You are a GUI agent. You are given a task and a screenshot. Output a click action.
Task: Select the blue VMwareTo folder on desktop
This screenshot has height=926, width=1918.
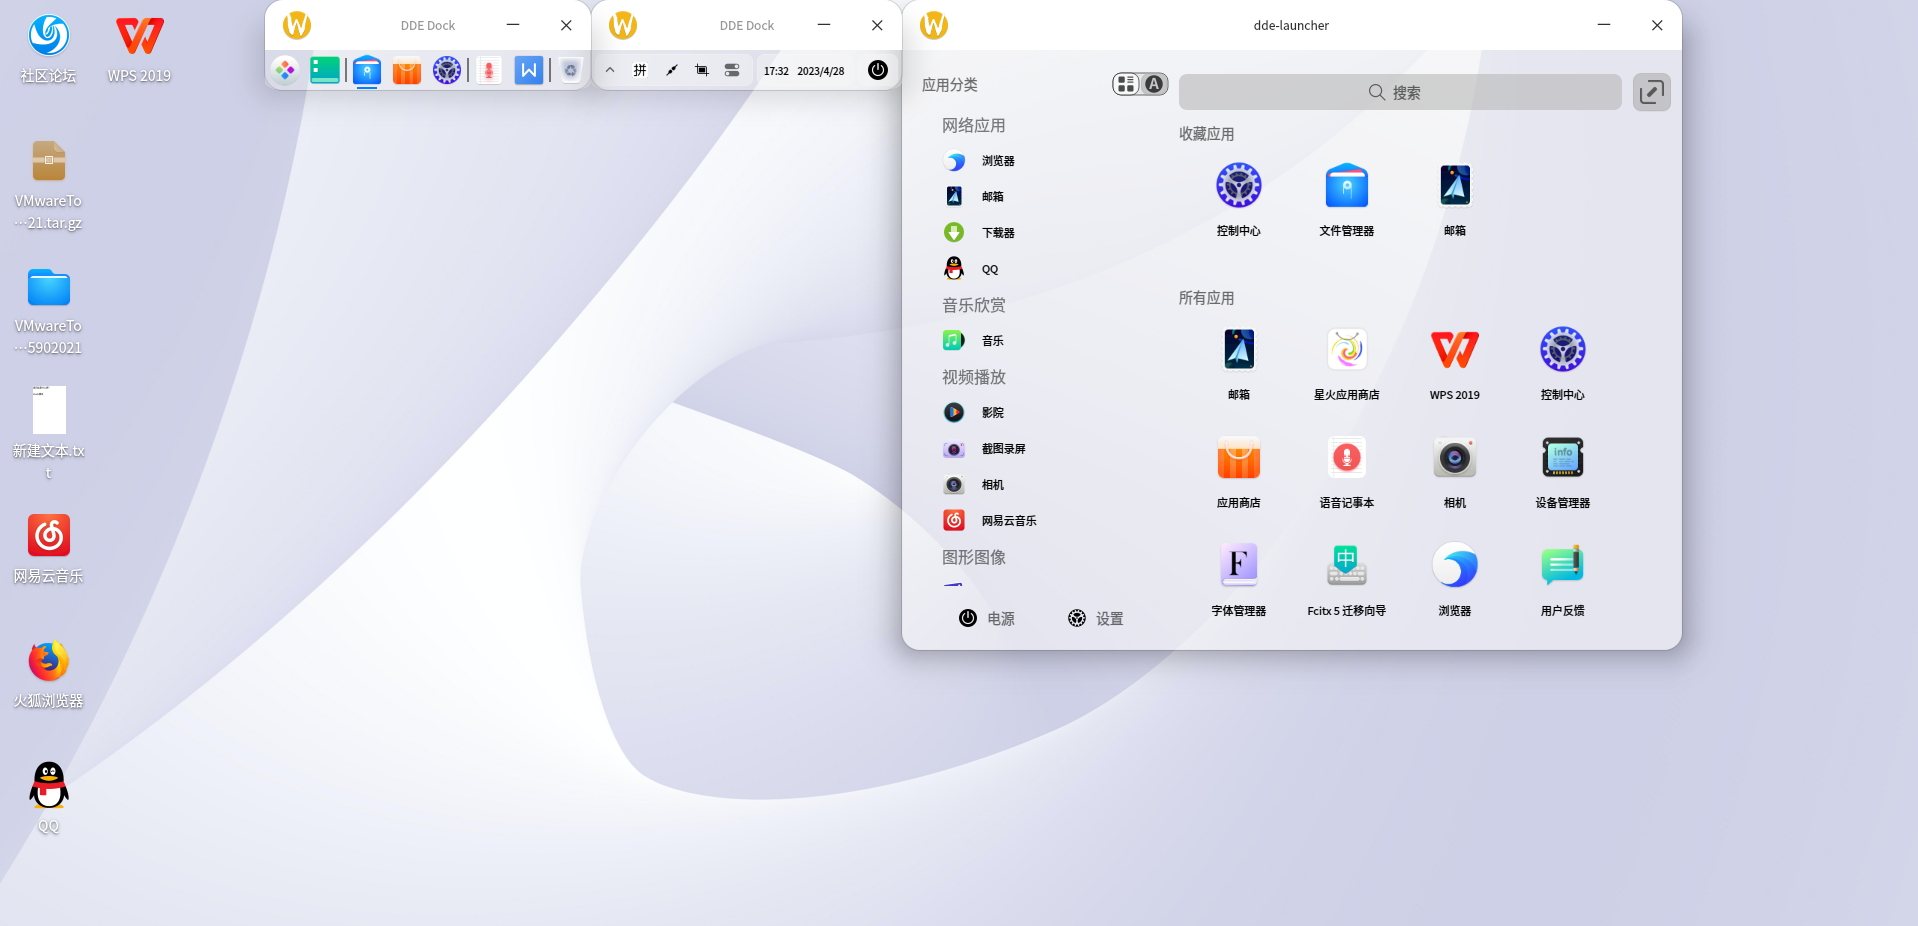click(x=48, y=311)
